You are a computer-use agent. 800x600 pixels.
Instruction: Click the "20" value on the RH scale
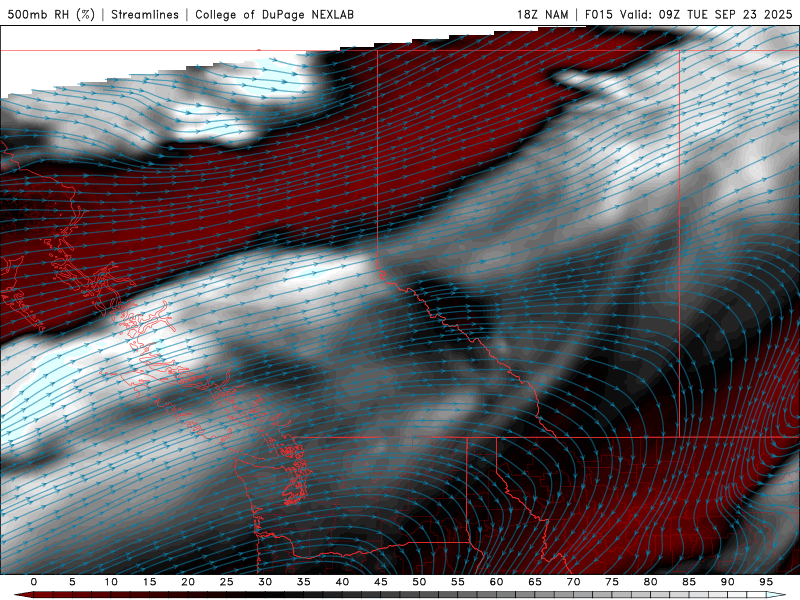coord(188,582)
